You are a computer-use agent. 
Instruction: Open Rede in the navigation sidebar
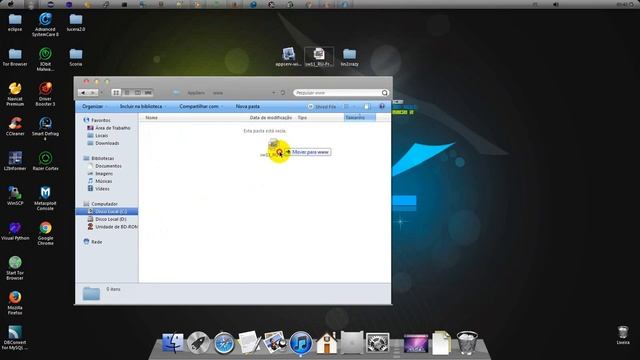click(93, 242)
